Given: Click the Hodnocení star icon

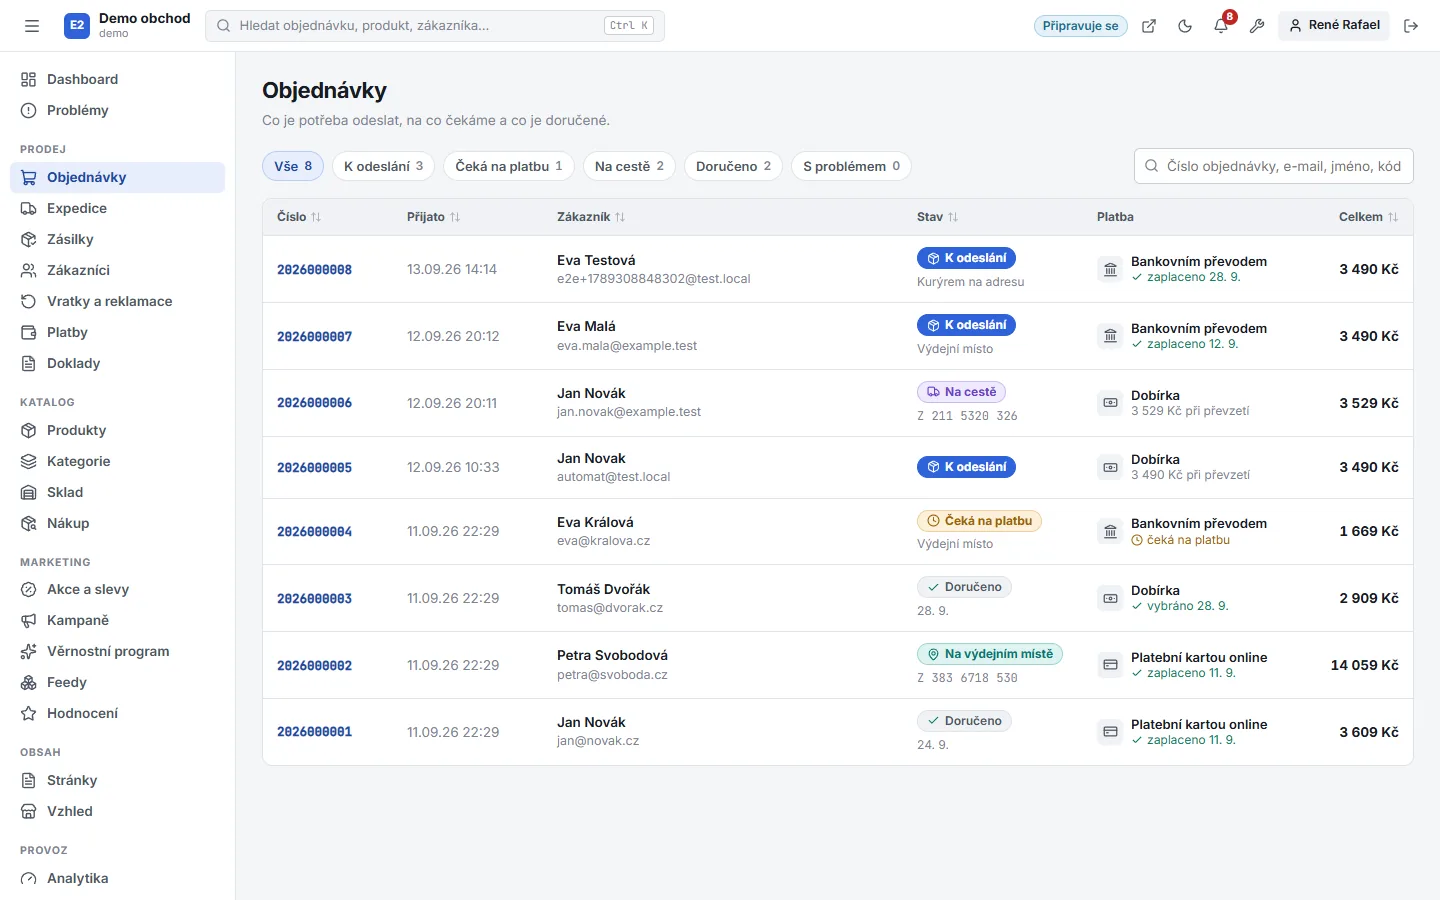Looking at the screenshot, I should pos(29,713).
